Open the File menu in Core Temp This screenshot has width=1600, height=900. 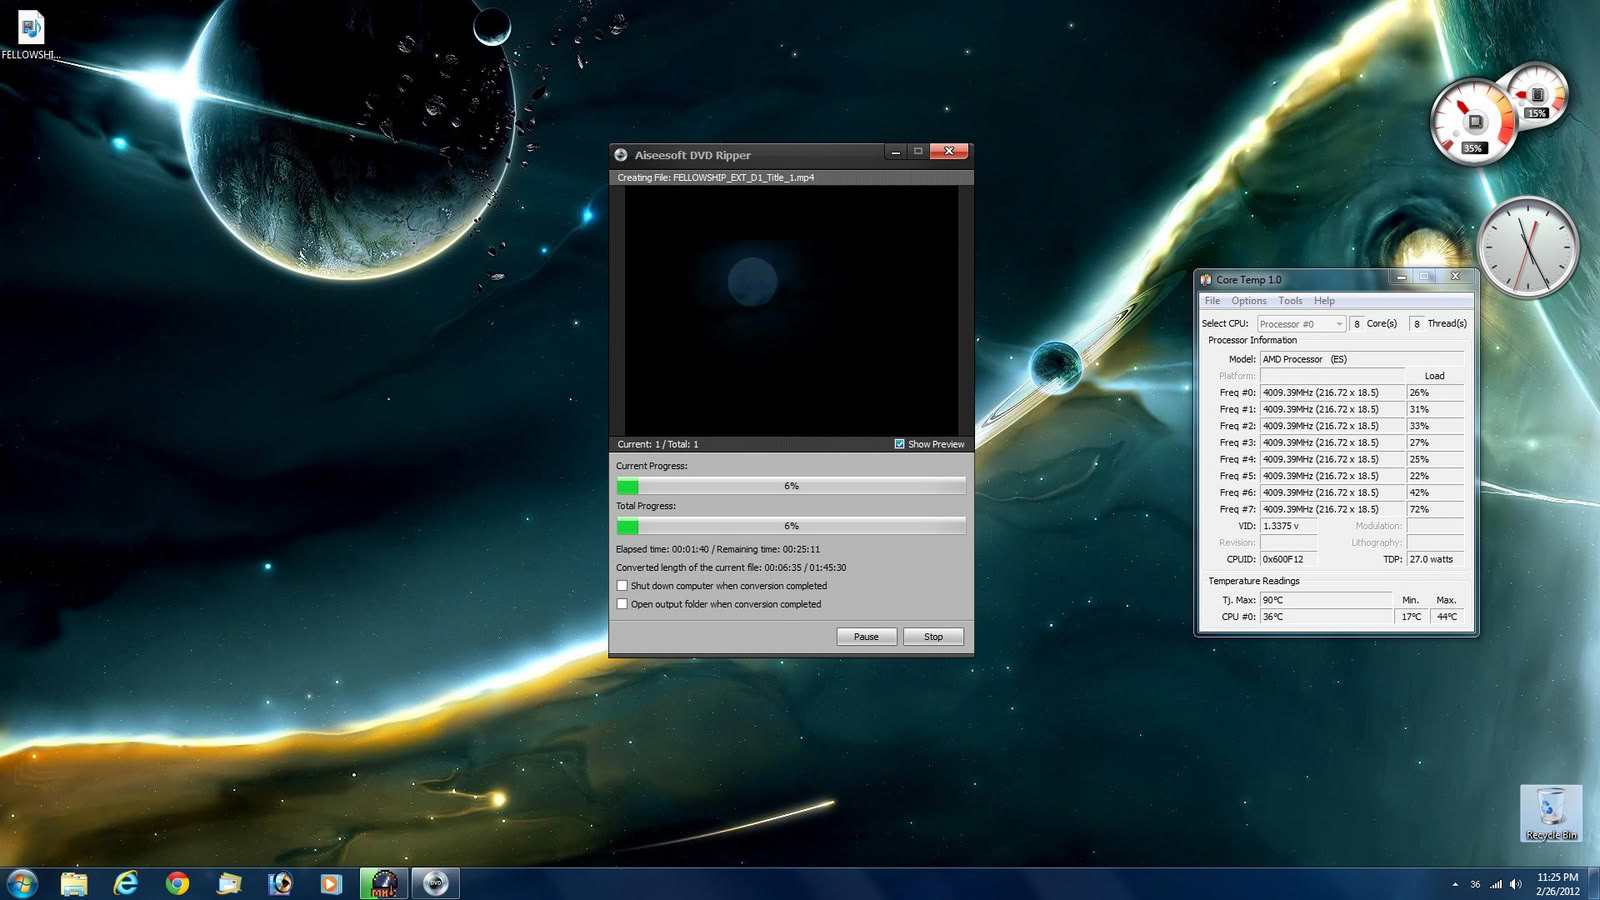[x=1212, y=301]
